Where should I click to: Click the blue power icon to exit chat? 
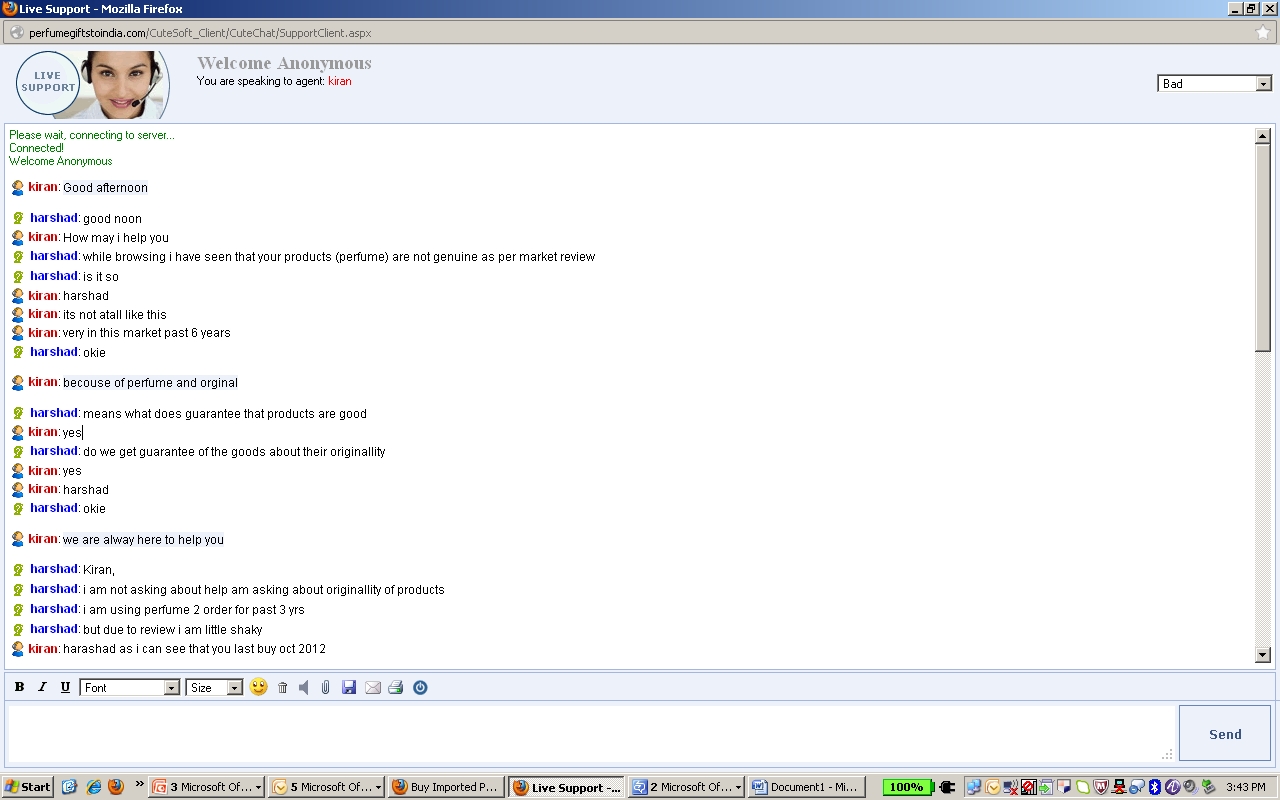(x=420, y=688)
